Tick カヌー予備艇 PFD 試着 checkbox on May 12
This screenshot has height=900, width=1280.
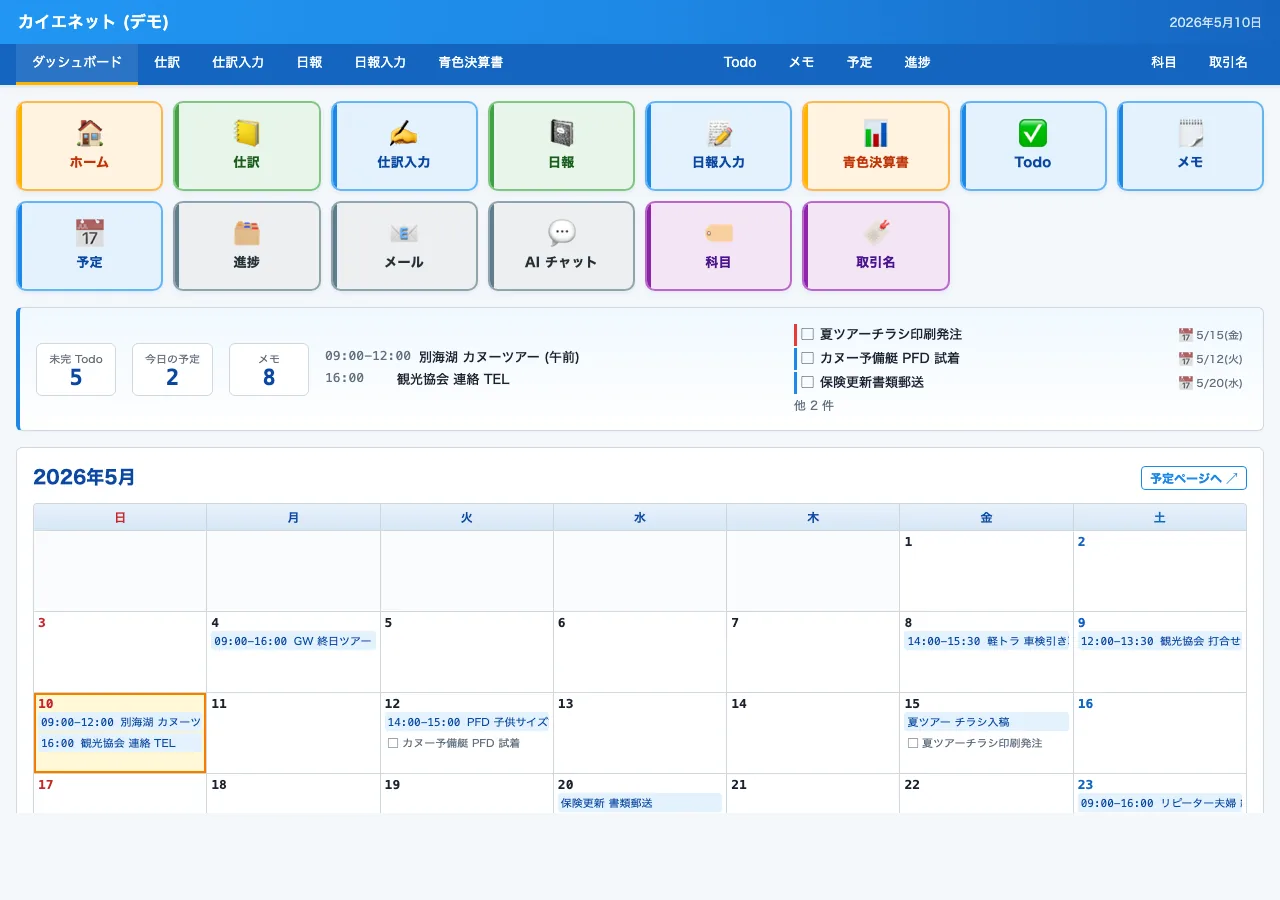pyautogui.click(x=393, y=743)
